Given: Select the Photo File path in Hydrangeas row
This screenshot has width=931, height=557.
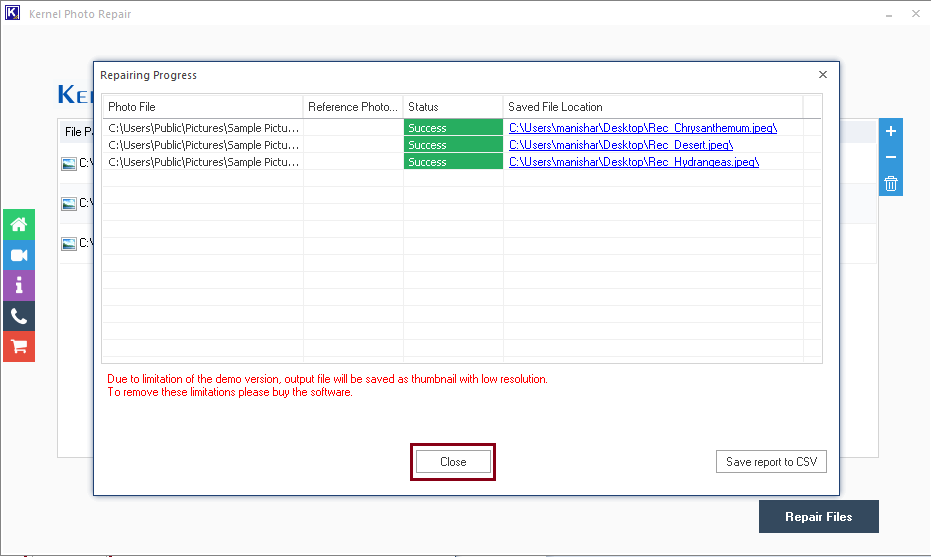Looking at the screenshot, I should [x=203, y=162].
